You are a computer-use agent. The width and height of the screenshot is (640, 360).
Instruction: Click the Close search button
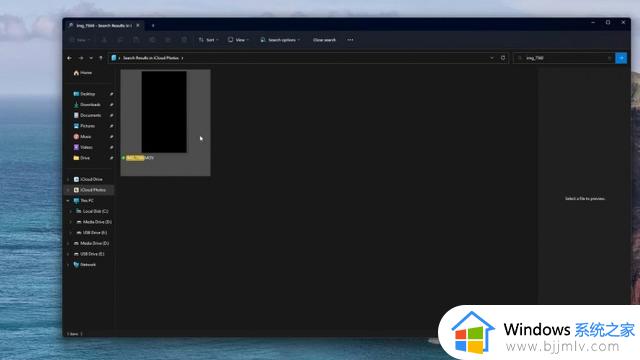tap(324, 40)
